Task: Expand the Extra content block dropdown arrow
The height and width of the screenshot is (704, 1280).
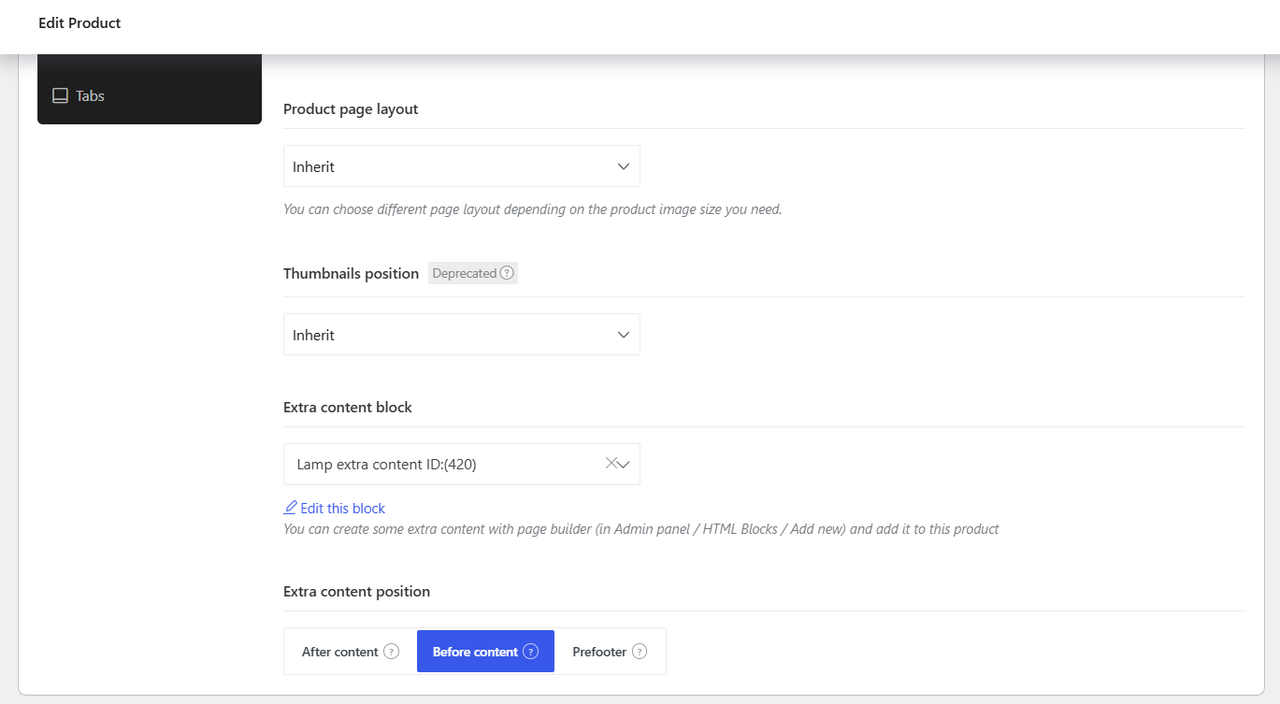Action: (x=623, y=464)
